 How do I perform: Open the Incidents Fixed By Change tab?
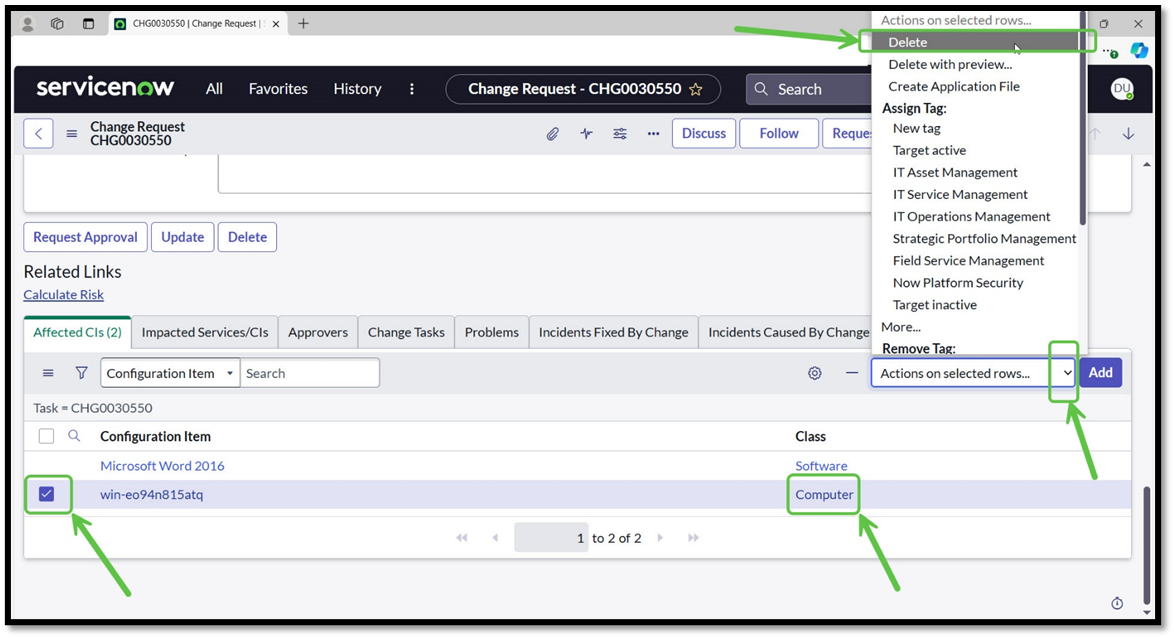[x=613, y=332]
